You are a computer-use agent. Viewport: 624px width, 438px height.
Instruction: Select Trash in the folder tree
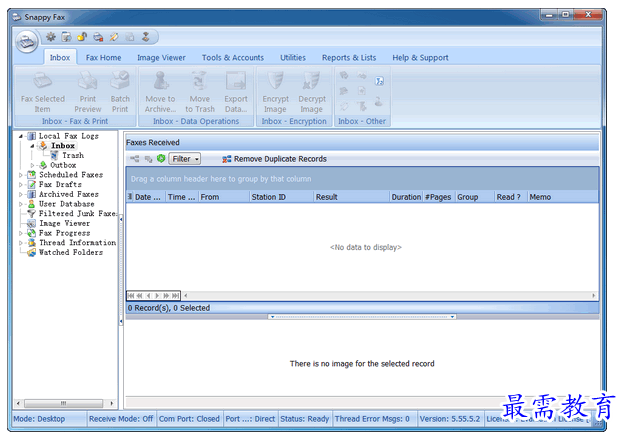73,156
